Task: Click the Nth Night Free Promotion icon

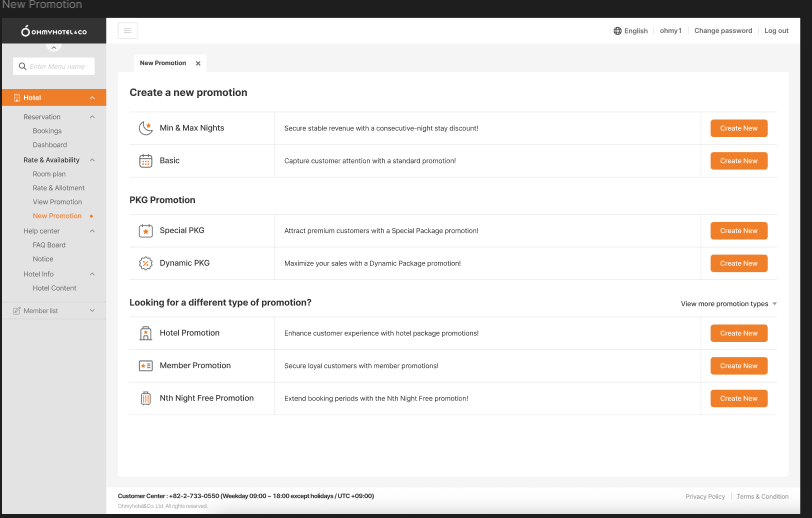Action: pos(146,398)
